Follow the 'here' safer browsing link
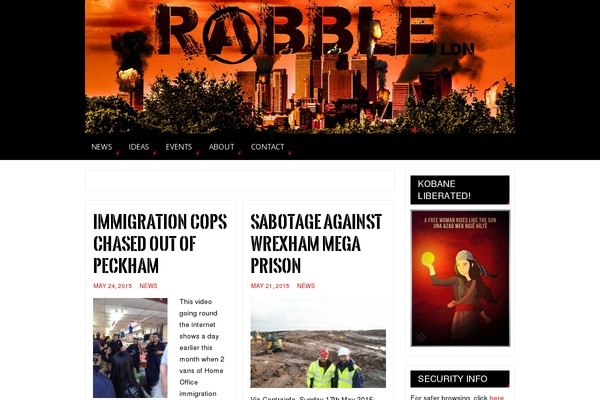This screenshot has width=600, height=400. 496,397
